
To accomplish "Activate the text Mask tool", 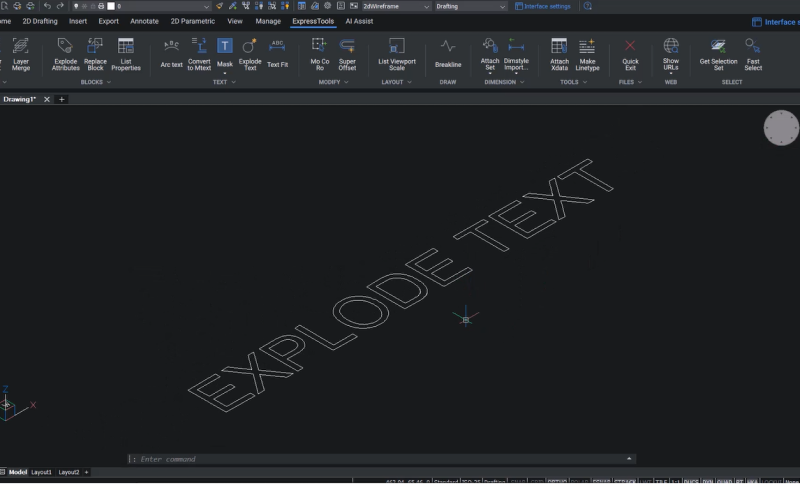I will 224,53.
